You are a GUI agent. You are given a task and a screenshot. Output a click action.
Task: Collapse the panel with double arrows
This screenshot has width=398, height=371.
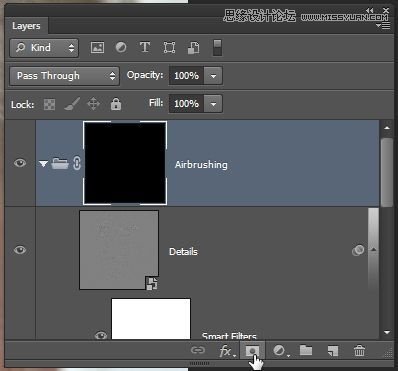tap(370, 10)
